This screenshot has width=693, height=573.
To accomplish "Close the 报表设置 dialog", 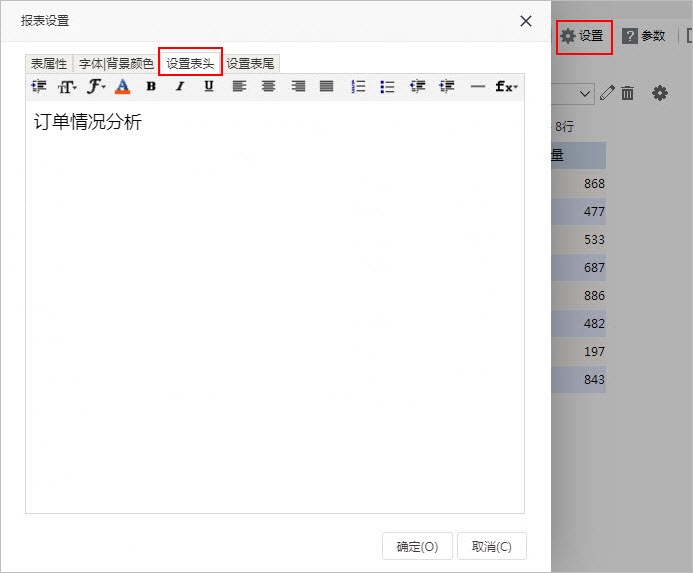I will [525, 21].
